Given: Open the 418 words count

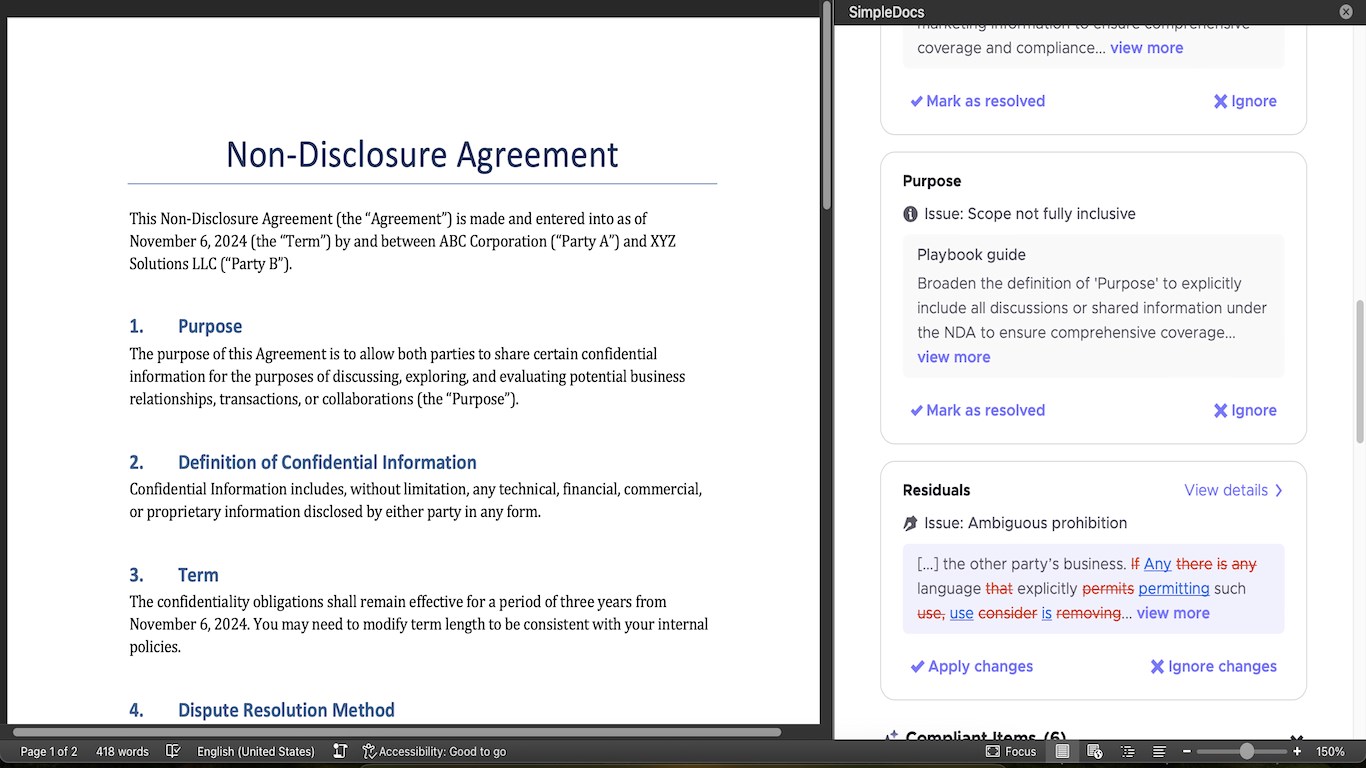Looking at the screenshot, I should [x=122, y=751].
